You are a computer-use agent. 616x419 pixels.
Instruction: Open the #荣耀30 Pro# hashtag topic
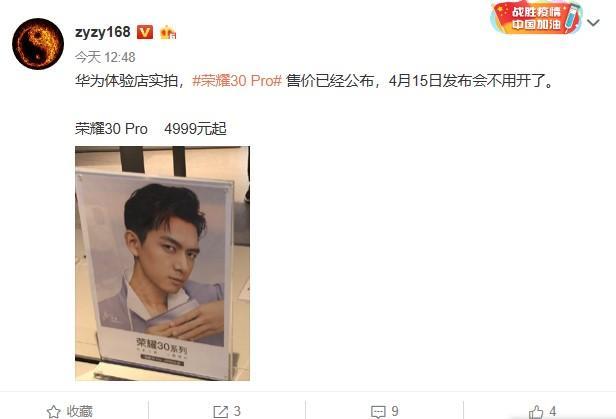[237, 81]
